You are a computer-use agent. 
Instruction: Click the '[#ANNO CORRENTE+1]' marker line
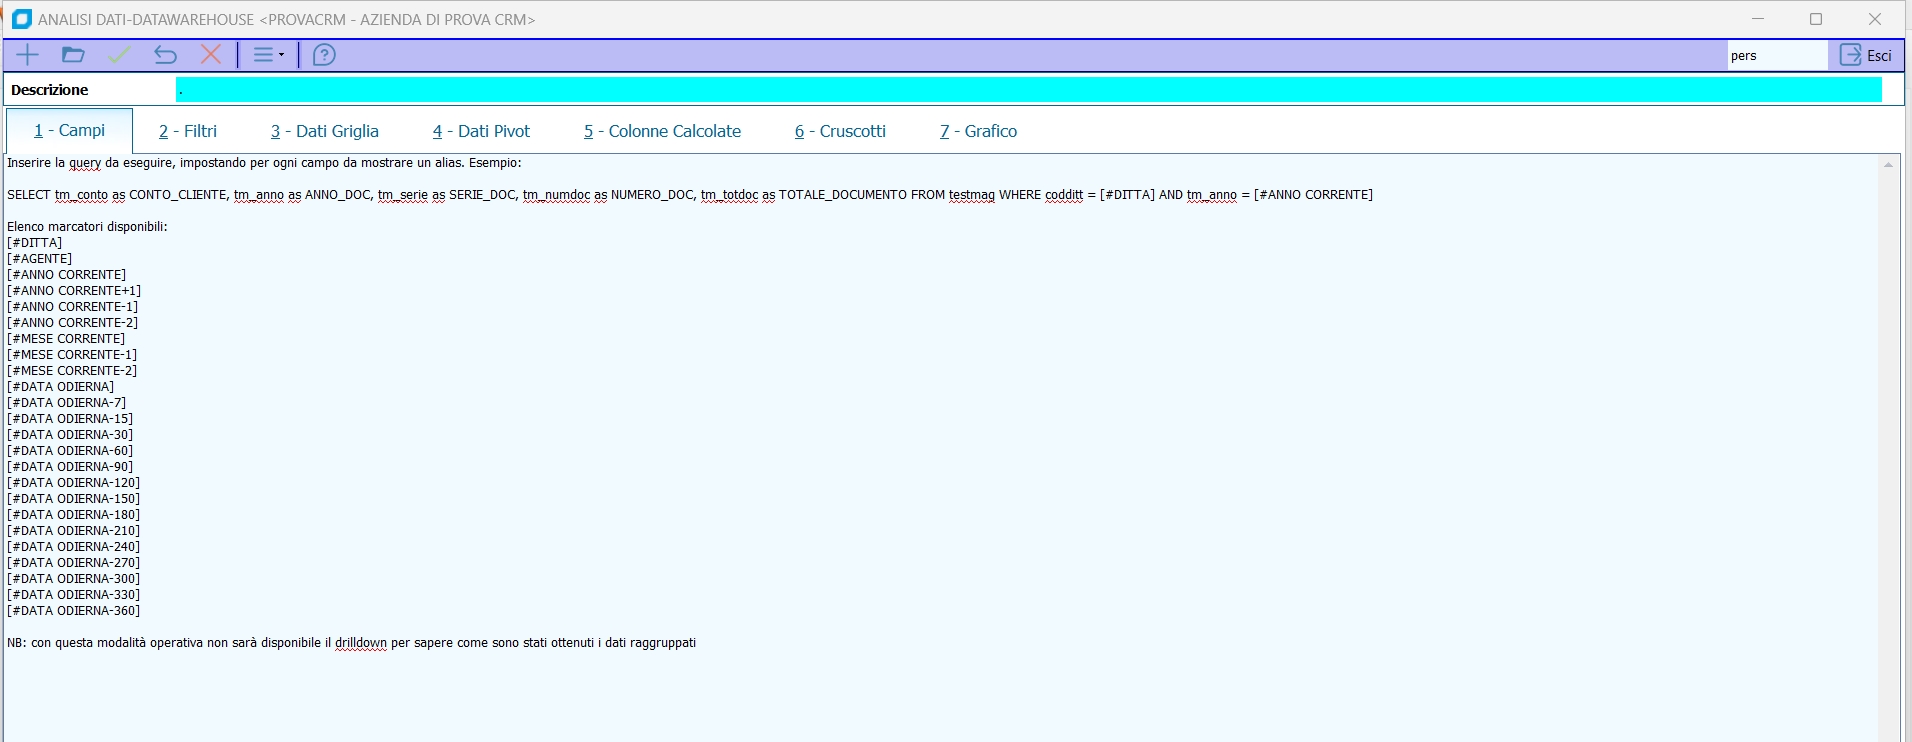tap(74, 291)
